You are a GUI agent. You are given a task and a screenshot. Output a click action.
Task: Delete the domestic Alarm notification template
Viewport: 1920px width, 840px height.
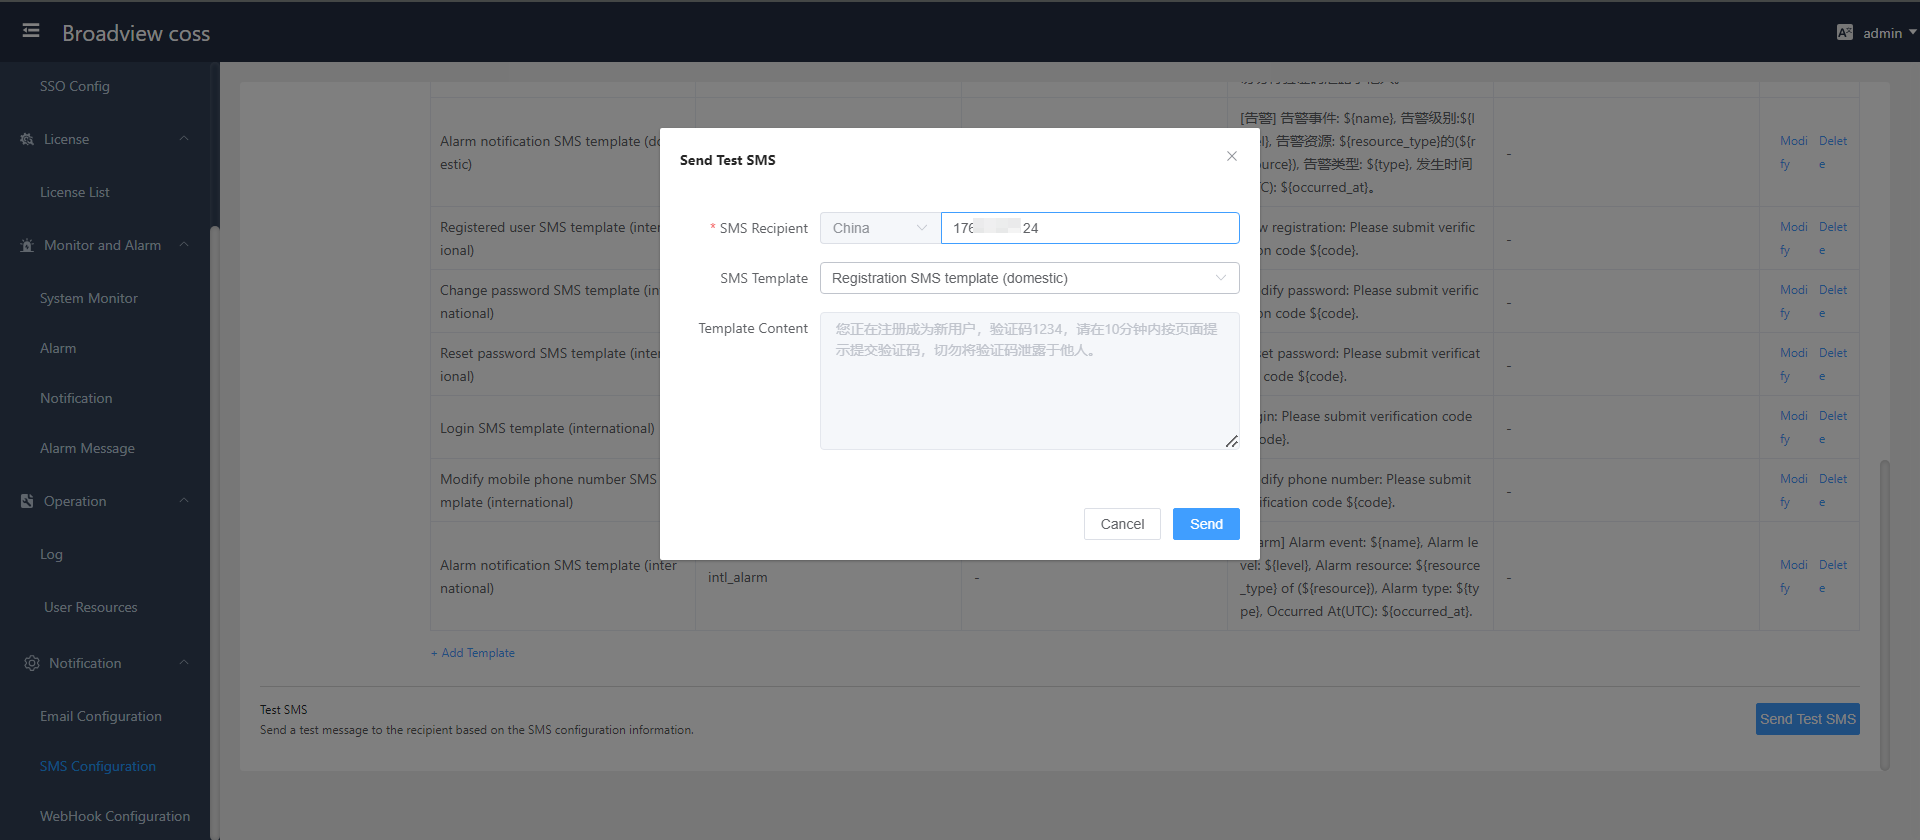click(1832, 152)
